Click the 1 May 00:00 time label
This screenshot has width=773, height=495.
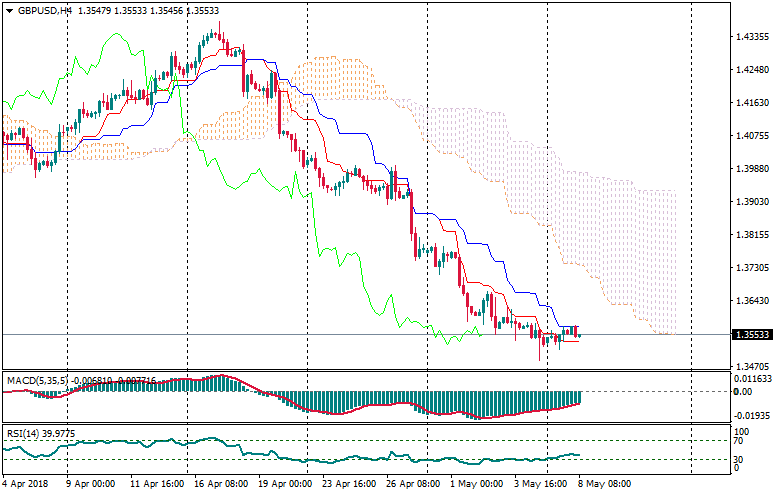click(477, 482)
